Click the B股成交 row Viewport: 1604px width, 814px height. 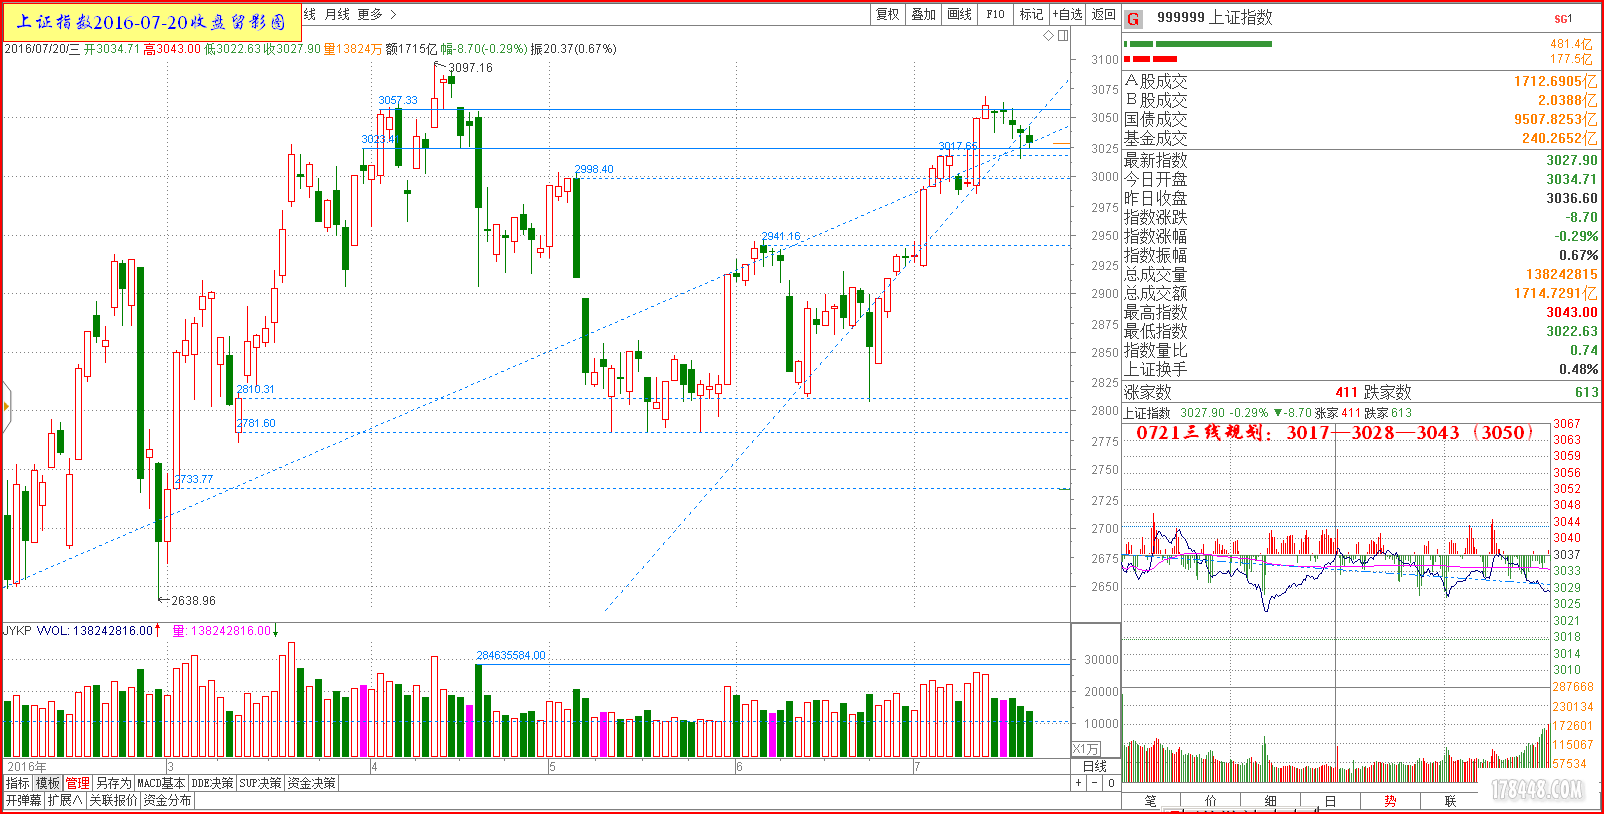coord(1361,100)
